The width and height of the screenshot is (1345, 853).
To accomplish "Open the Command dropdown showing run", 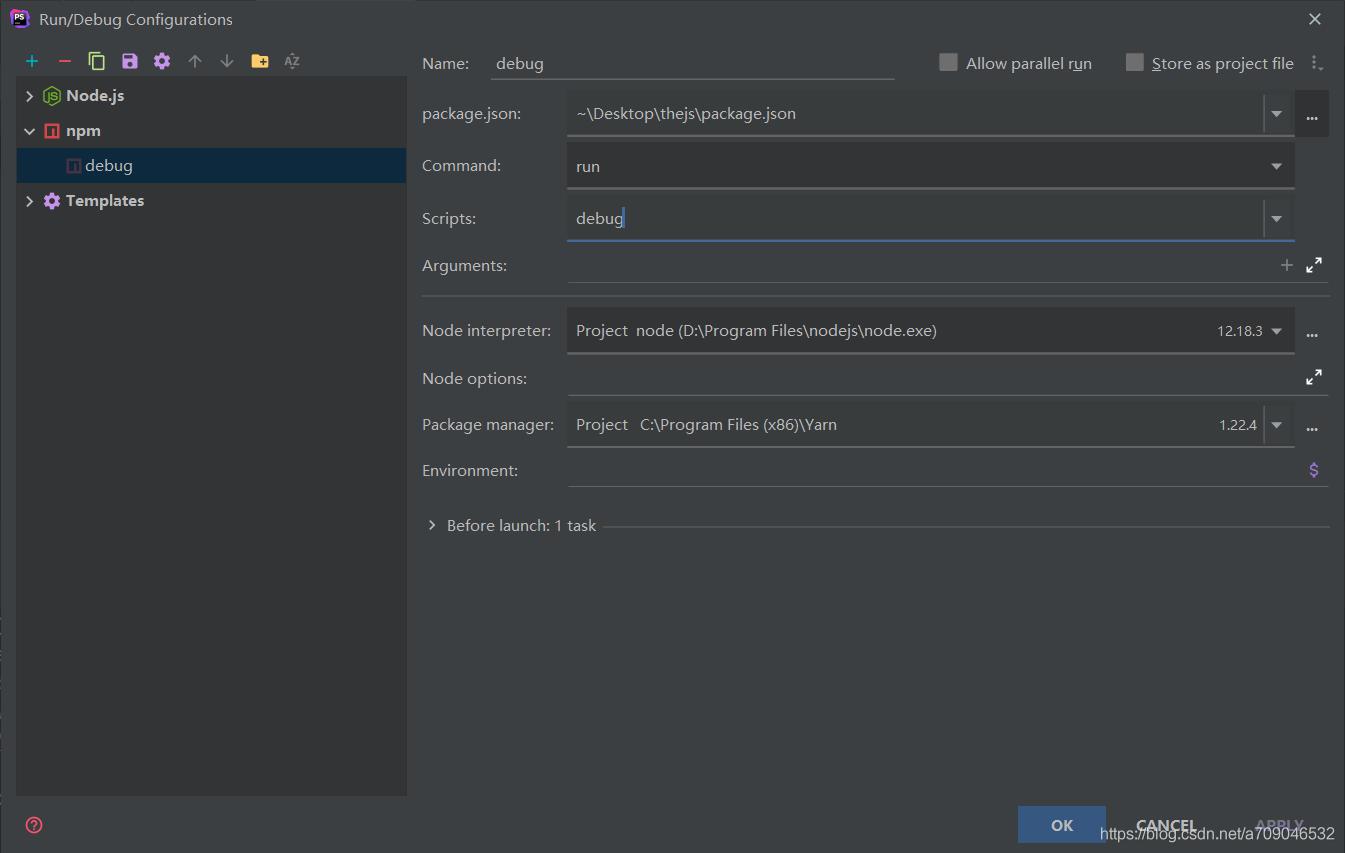I will click(x=1276, y=166).
